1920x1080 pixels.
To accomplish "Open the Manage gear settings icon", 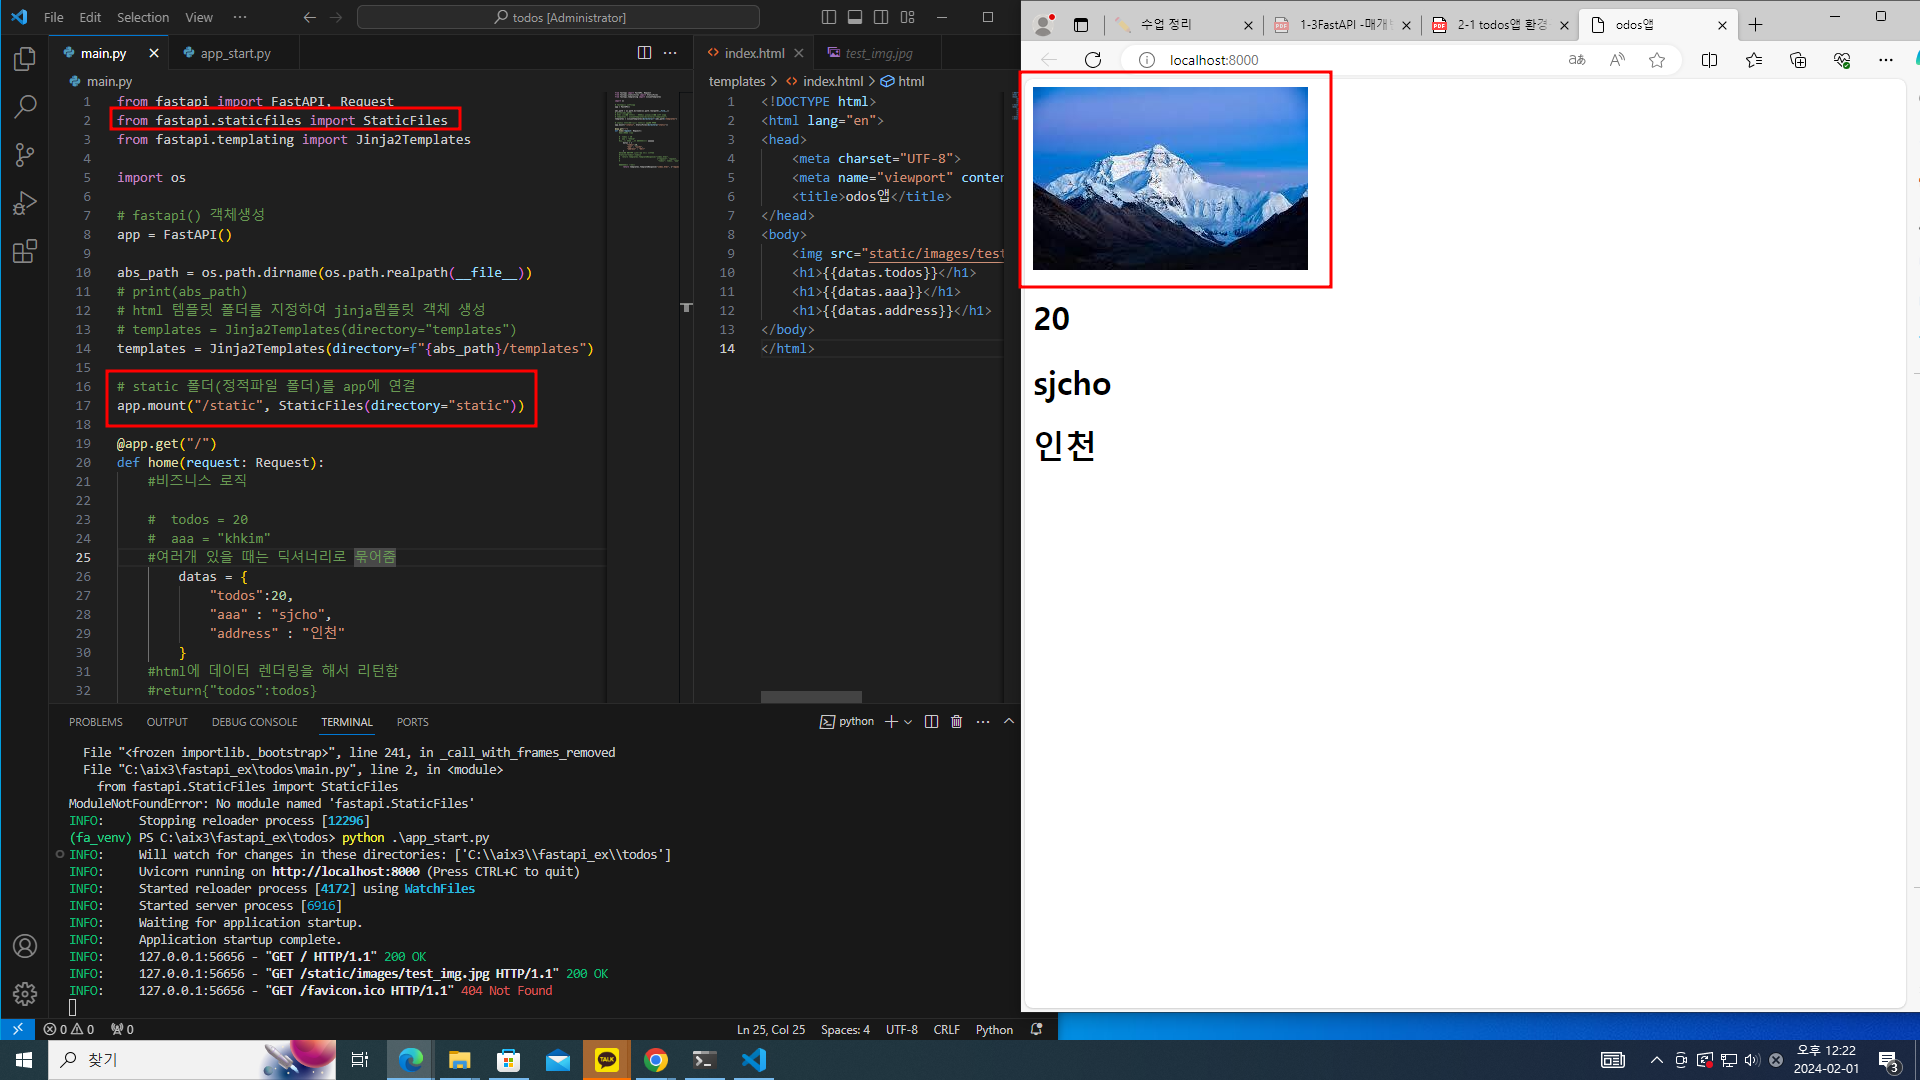I will tap(25, 993).
